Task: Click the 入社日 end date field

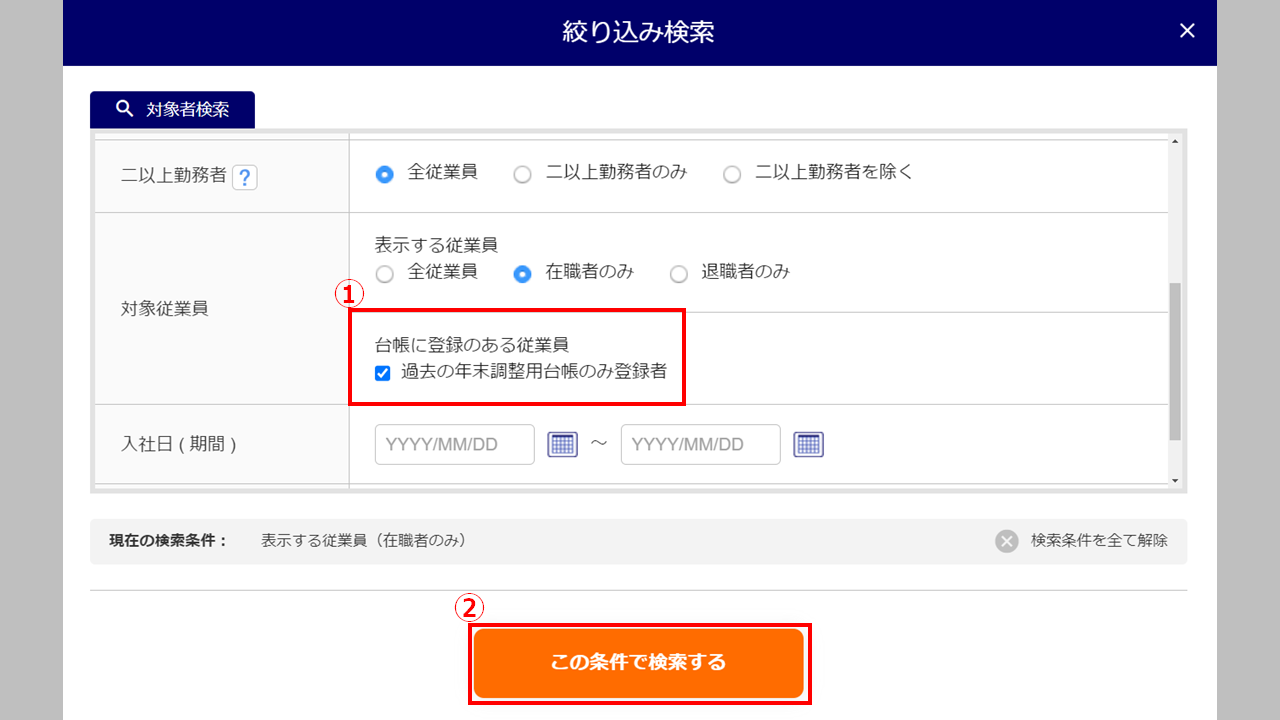Action: (701, 445)
